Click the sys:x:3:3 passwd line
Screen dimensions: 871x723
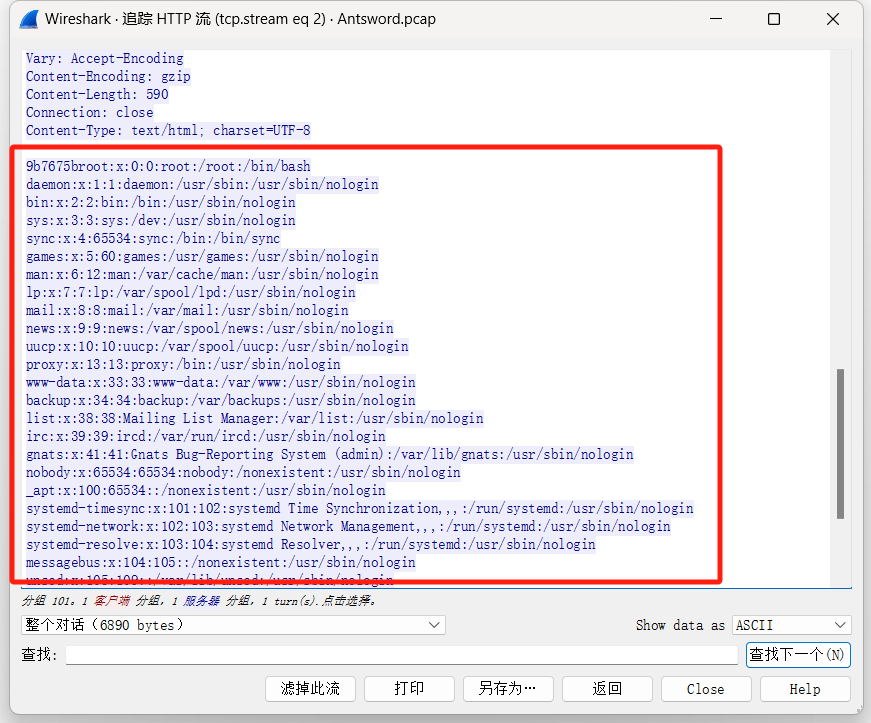click(161, 220)
